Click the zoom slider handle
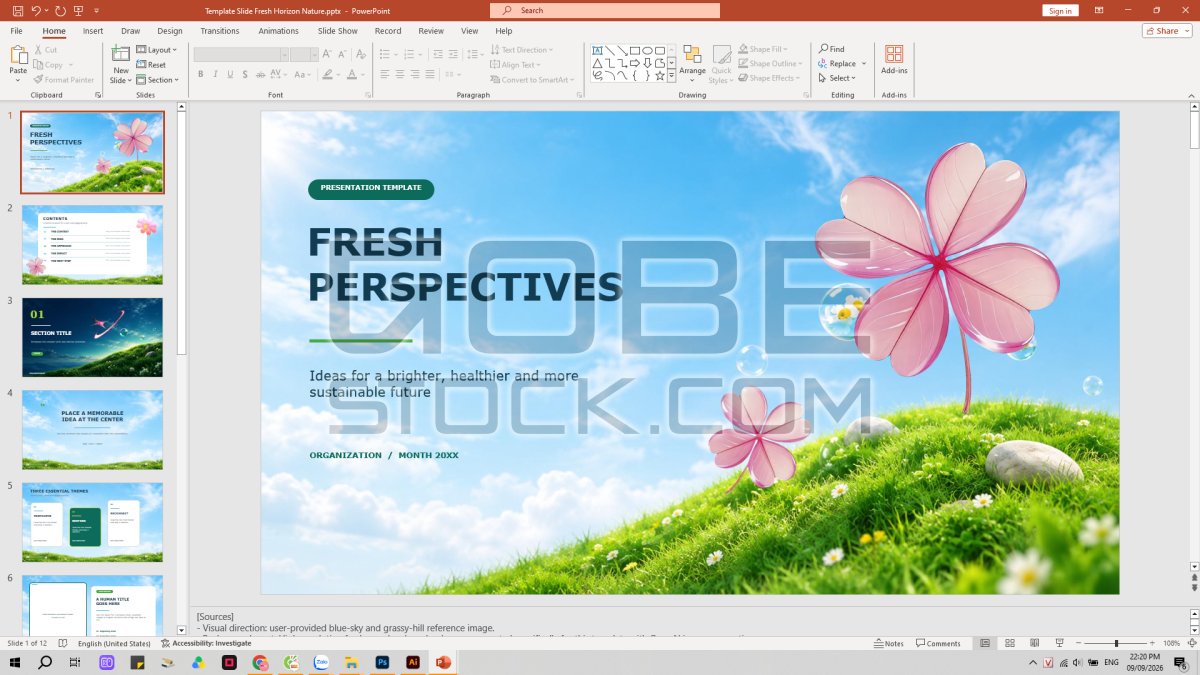Screen dimensions: 1200x675 pos(1116,643)
